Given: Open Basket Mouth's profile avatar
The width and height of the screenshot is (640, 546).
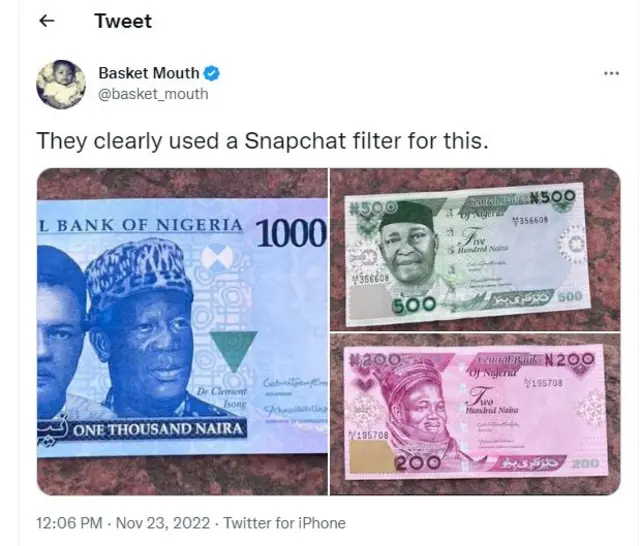Looking at the screenshot, I should [x=61, y=84].
